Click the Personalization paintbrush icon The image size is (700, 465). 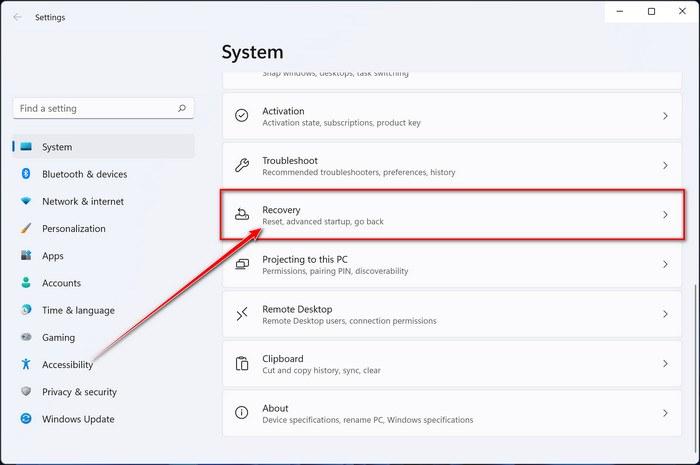click(26, 228)
